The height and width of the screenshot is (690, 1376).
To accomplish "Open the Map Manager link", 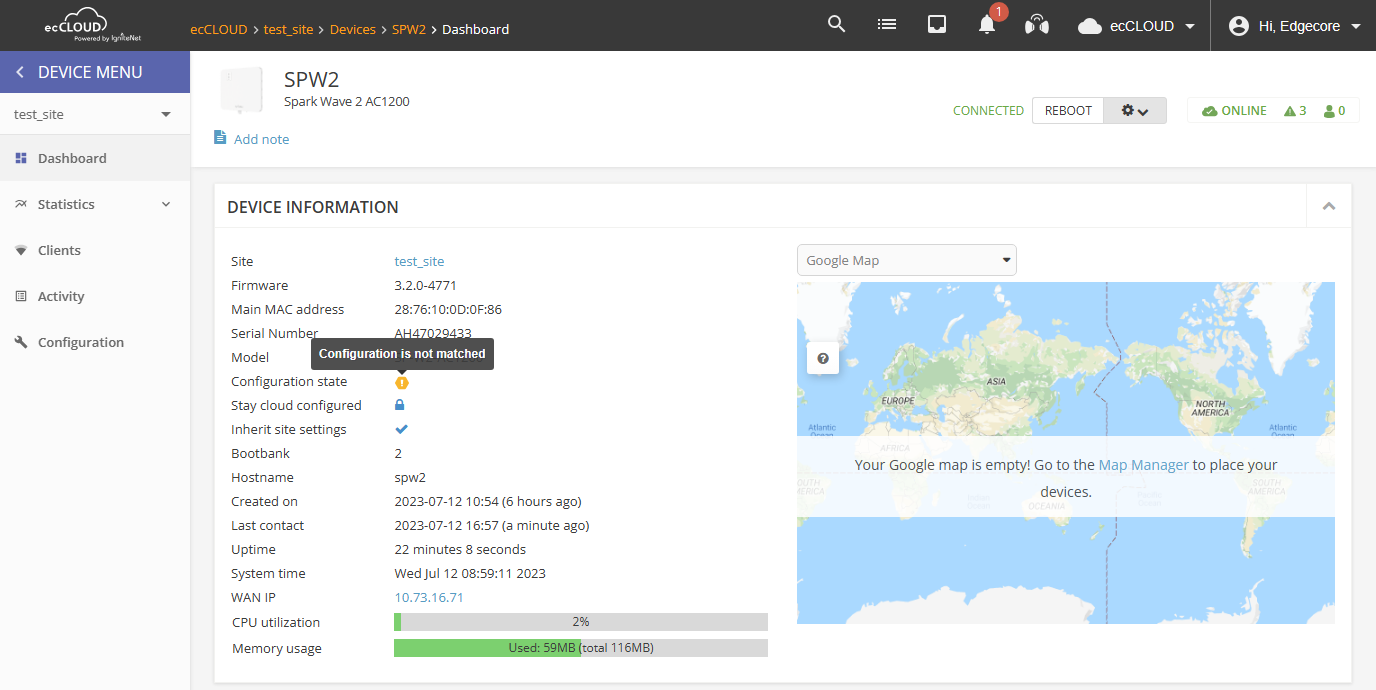I will tap(1143, 465).
